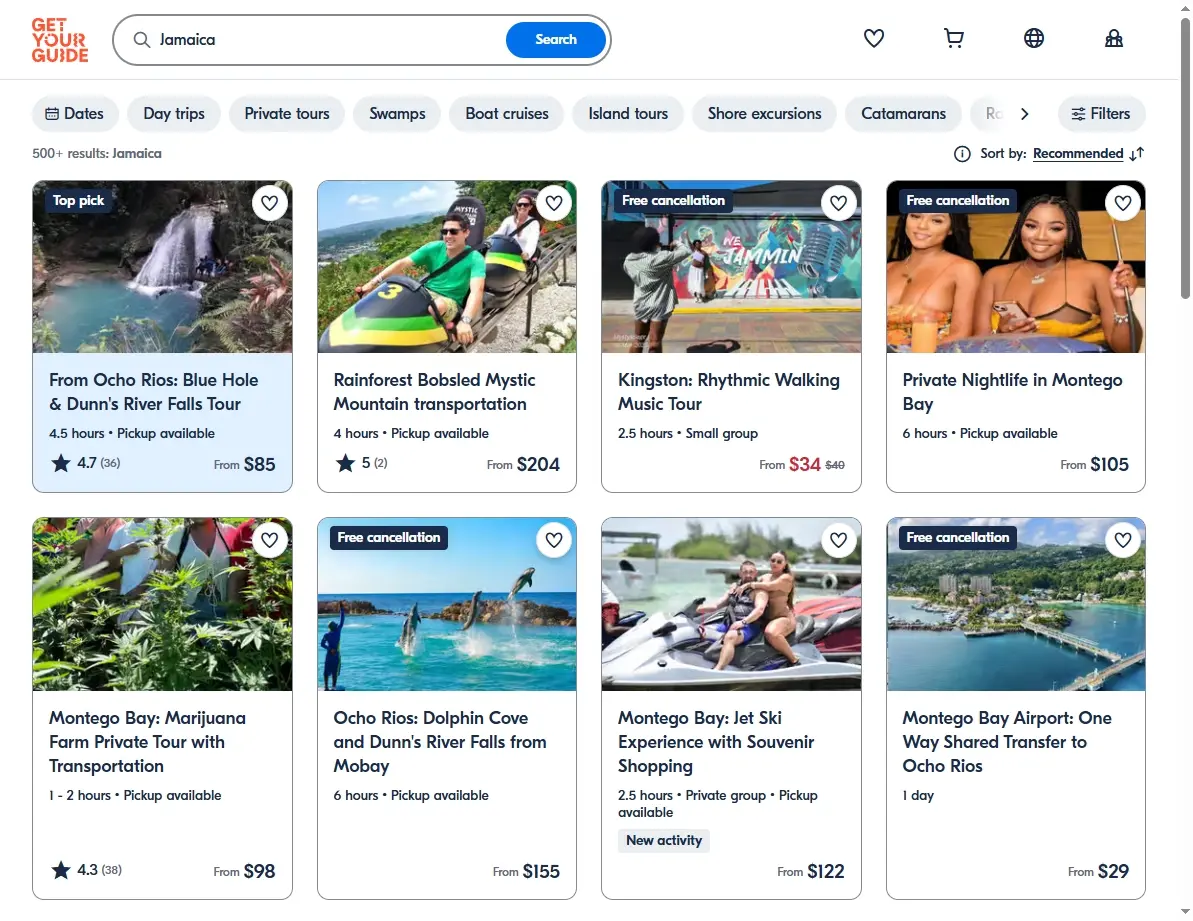Viewport: 1193px width, 921px height.
Task: Click the From $34 discounted price
Action: tap(802, 464)
